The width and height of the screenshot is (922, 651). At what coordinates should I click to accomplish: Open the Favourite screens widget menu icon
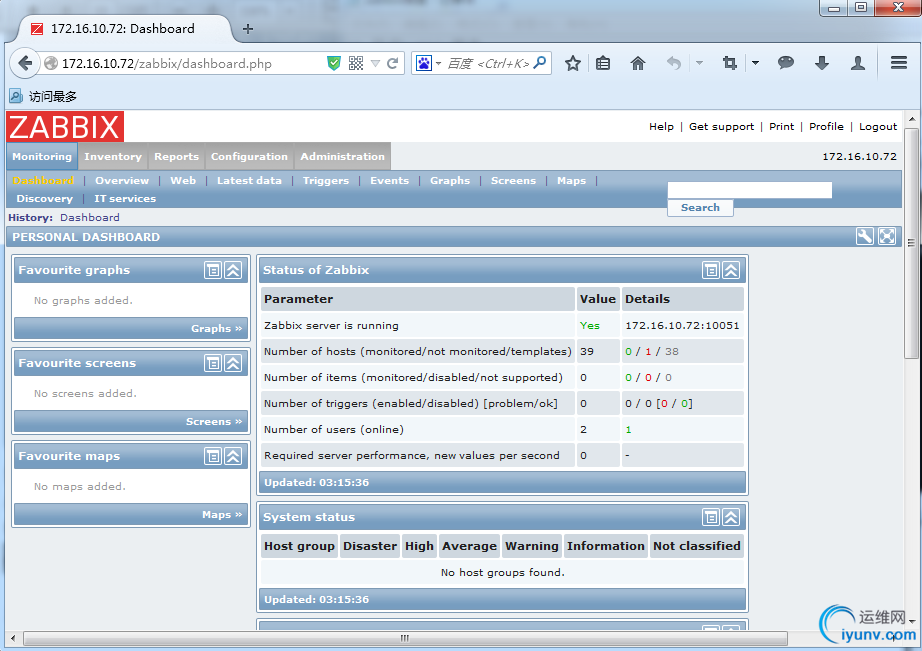(x=213, y=363)
